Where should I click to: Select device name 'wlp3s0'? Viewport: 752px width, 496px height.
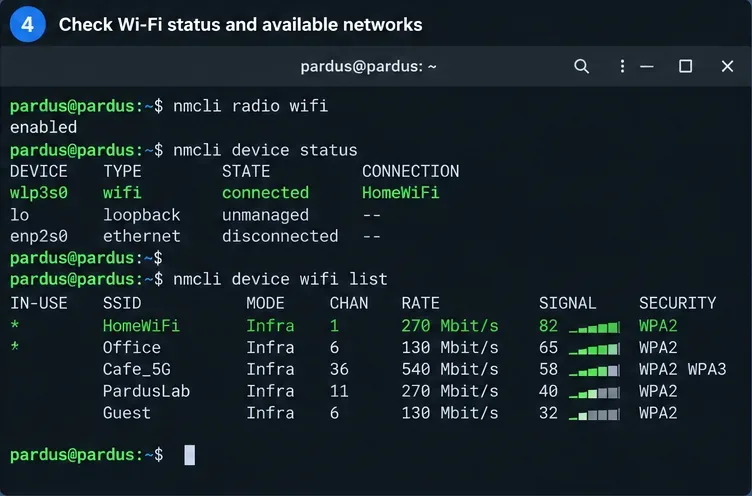[39, 193]
